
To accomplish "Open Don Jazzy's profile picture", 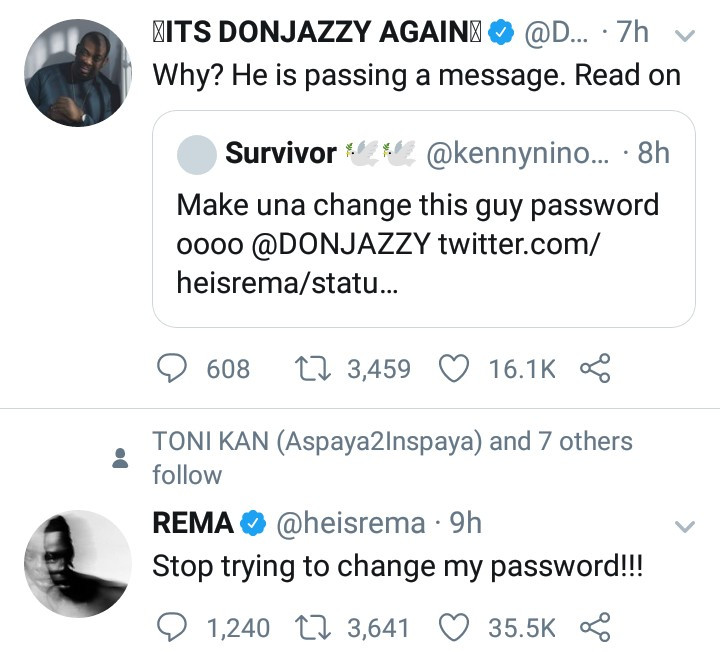I will point(77,73).
